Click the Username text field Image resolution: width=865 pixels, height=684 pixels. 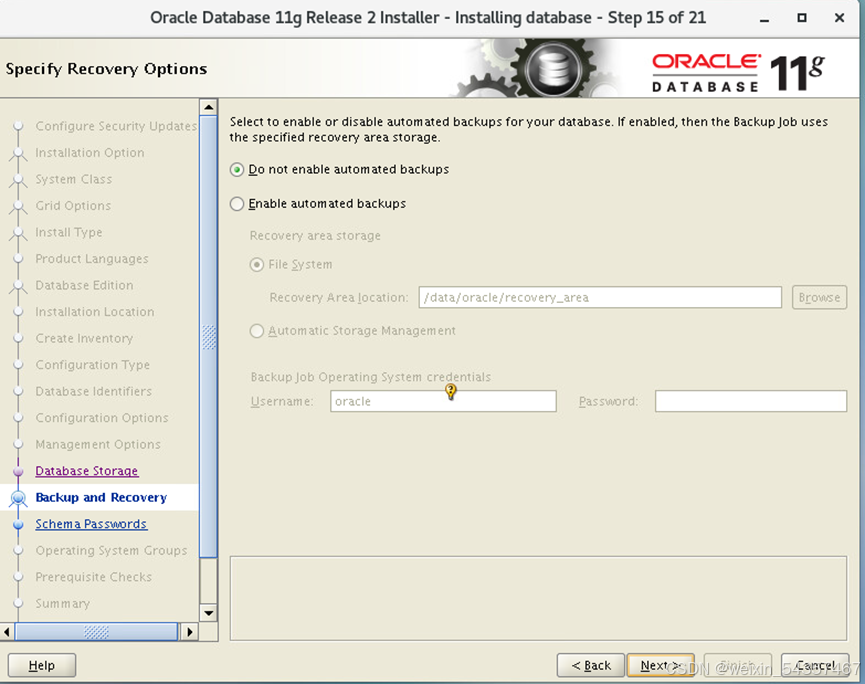[443, 402]
